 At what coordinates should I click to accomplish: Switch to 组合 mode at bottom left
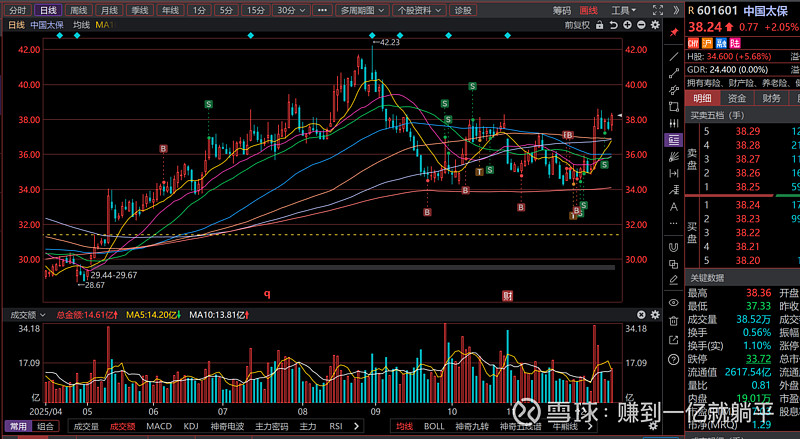click(x=46, y=426)
